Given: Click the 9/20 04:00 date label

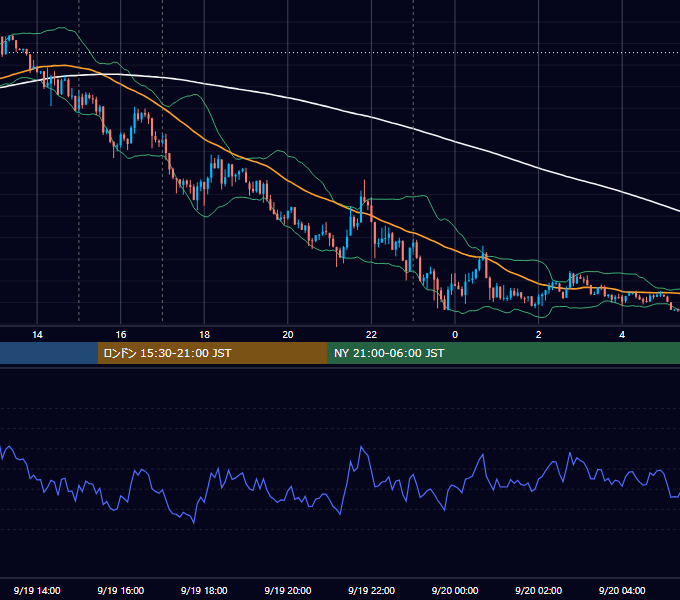Looking at the screenshot, I should [622, 590].
